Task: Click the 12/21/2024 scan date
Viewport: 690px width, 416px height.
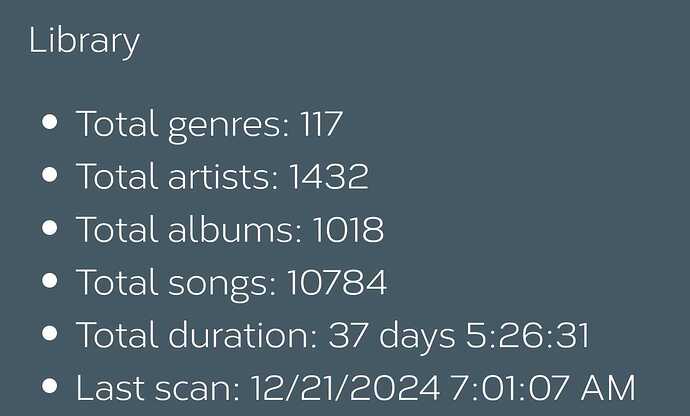Action: [x=345, y=387]
